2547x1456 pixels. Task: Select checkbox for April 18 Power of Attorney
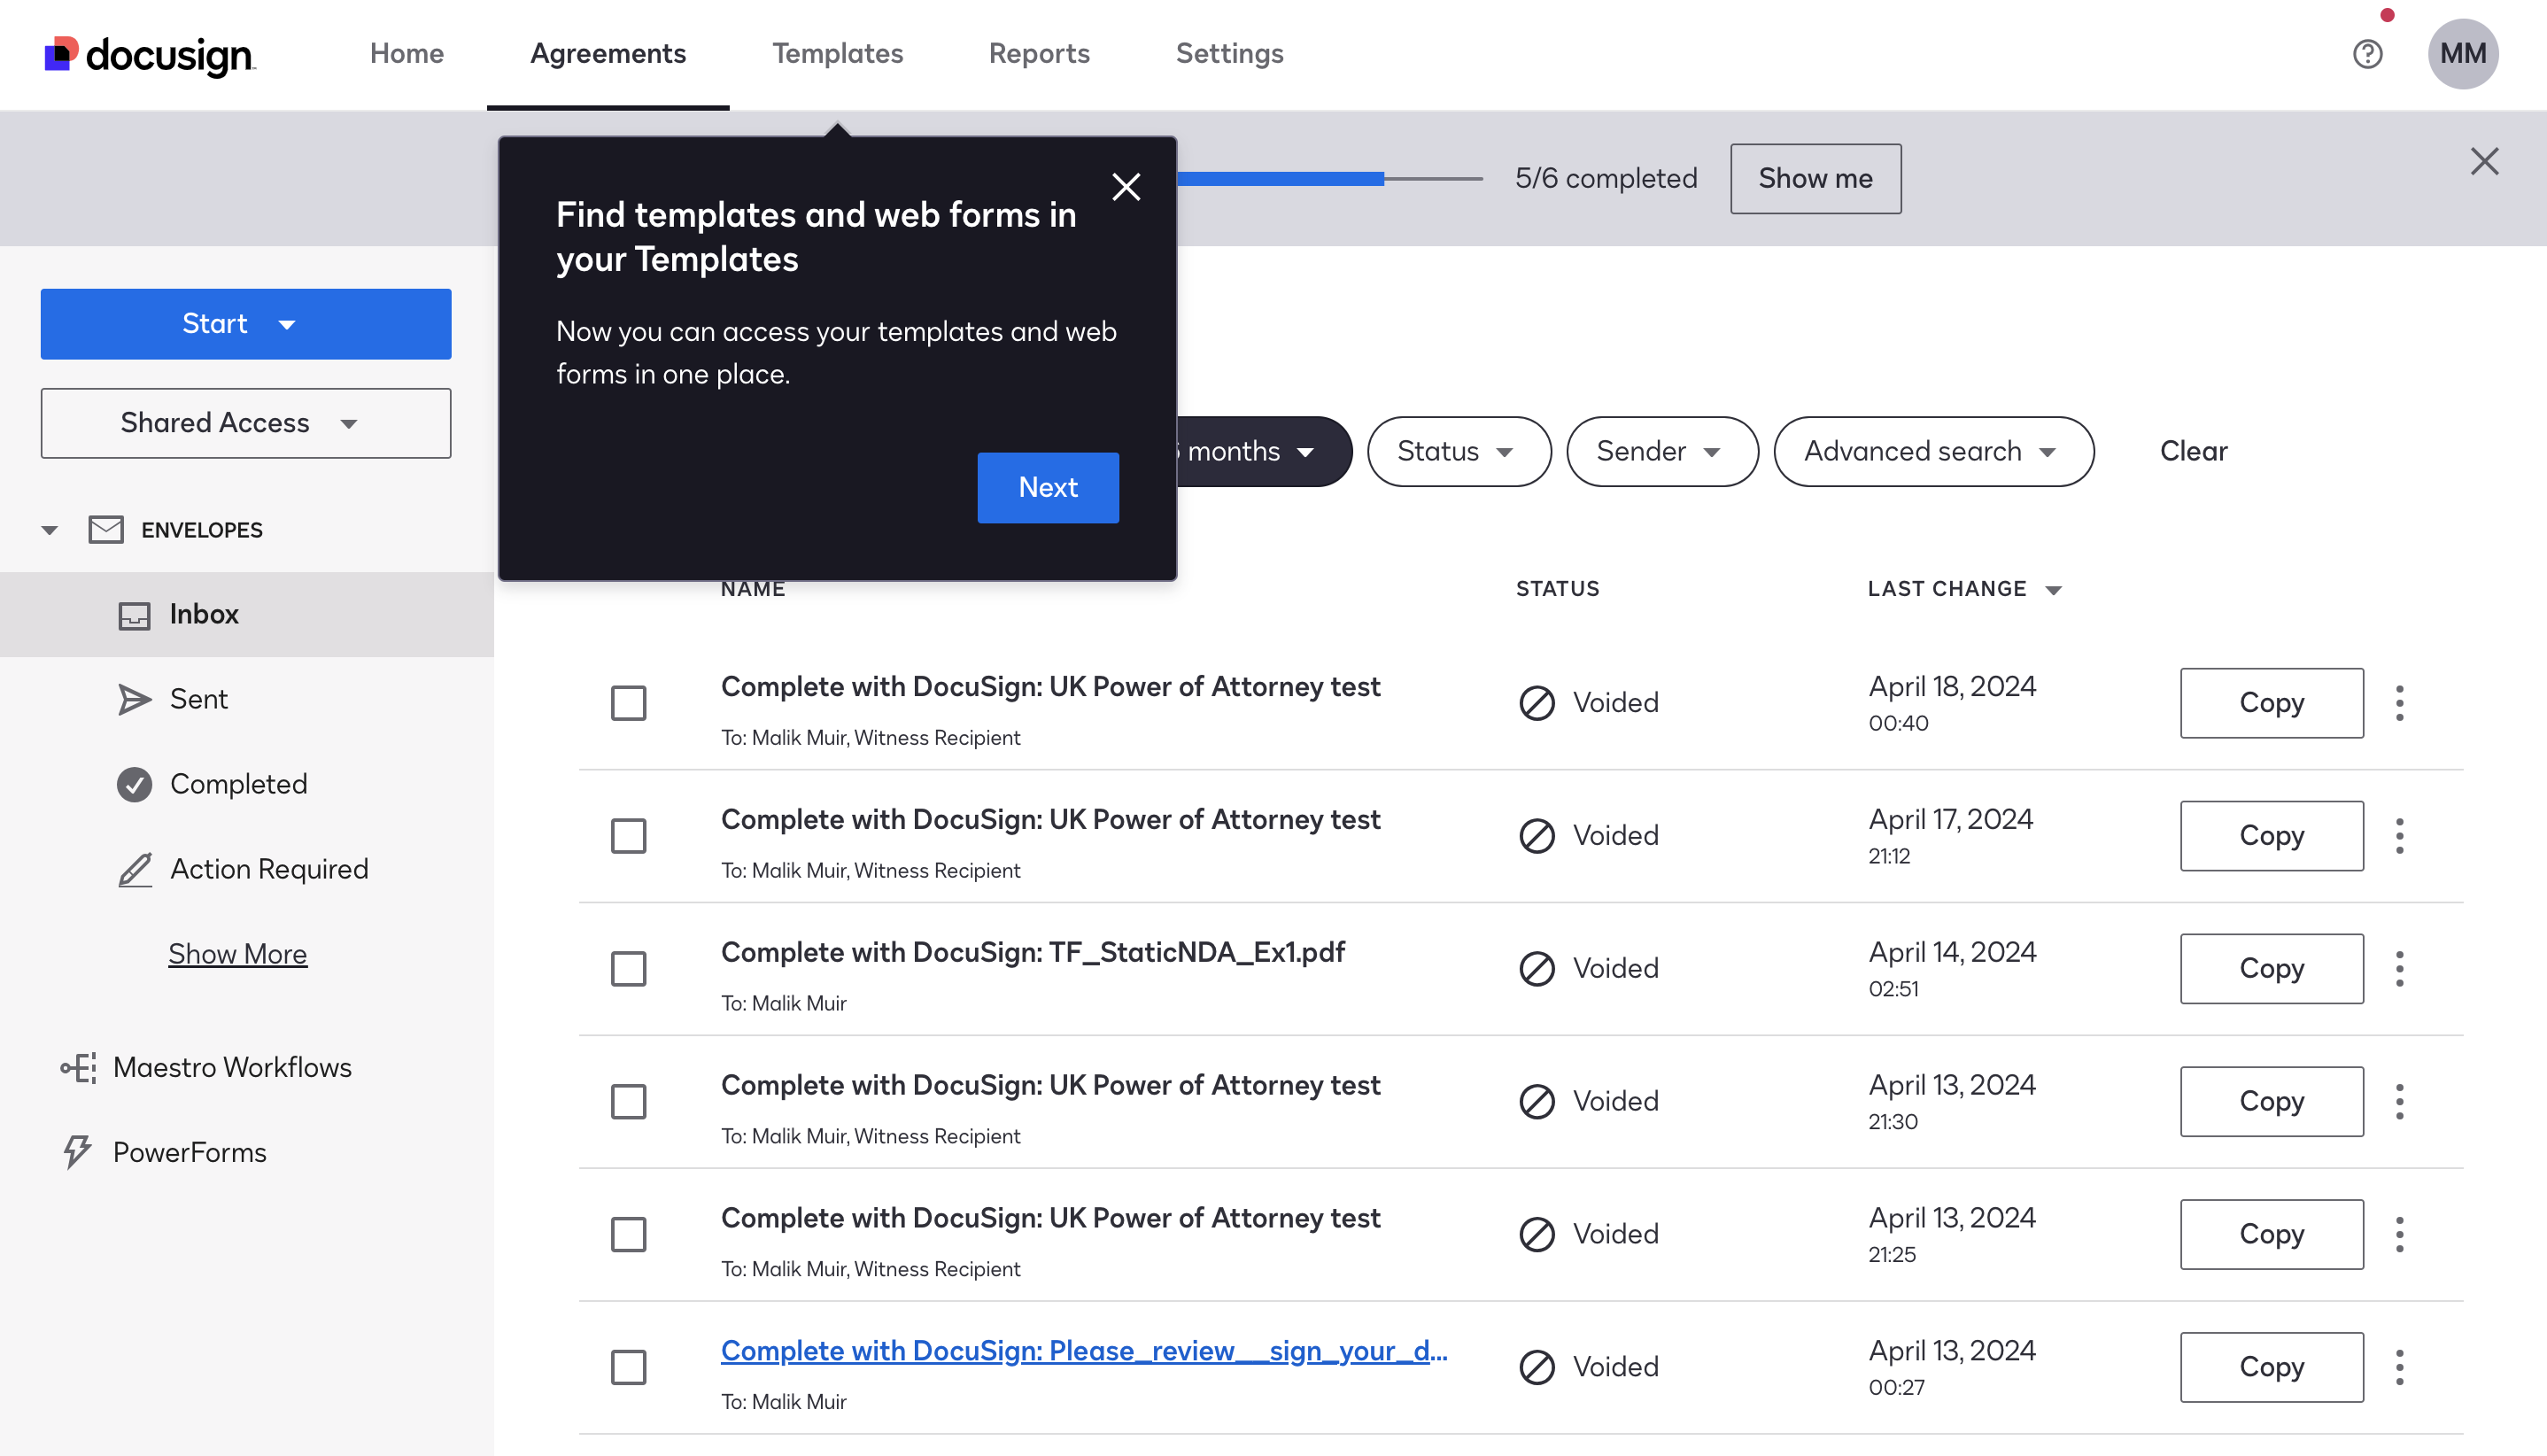[x=629, y=703]
